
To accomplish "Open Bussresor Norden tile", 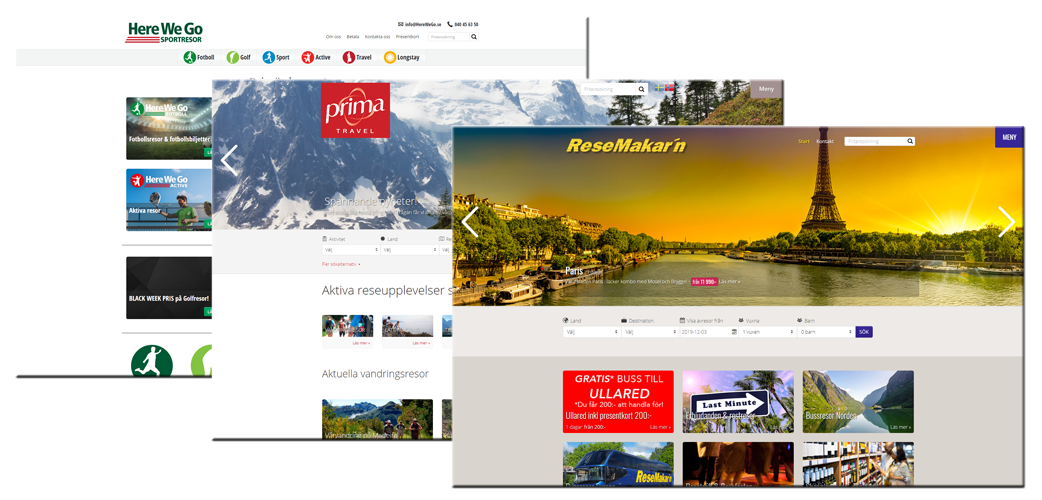I will coord(858,401).
